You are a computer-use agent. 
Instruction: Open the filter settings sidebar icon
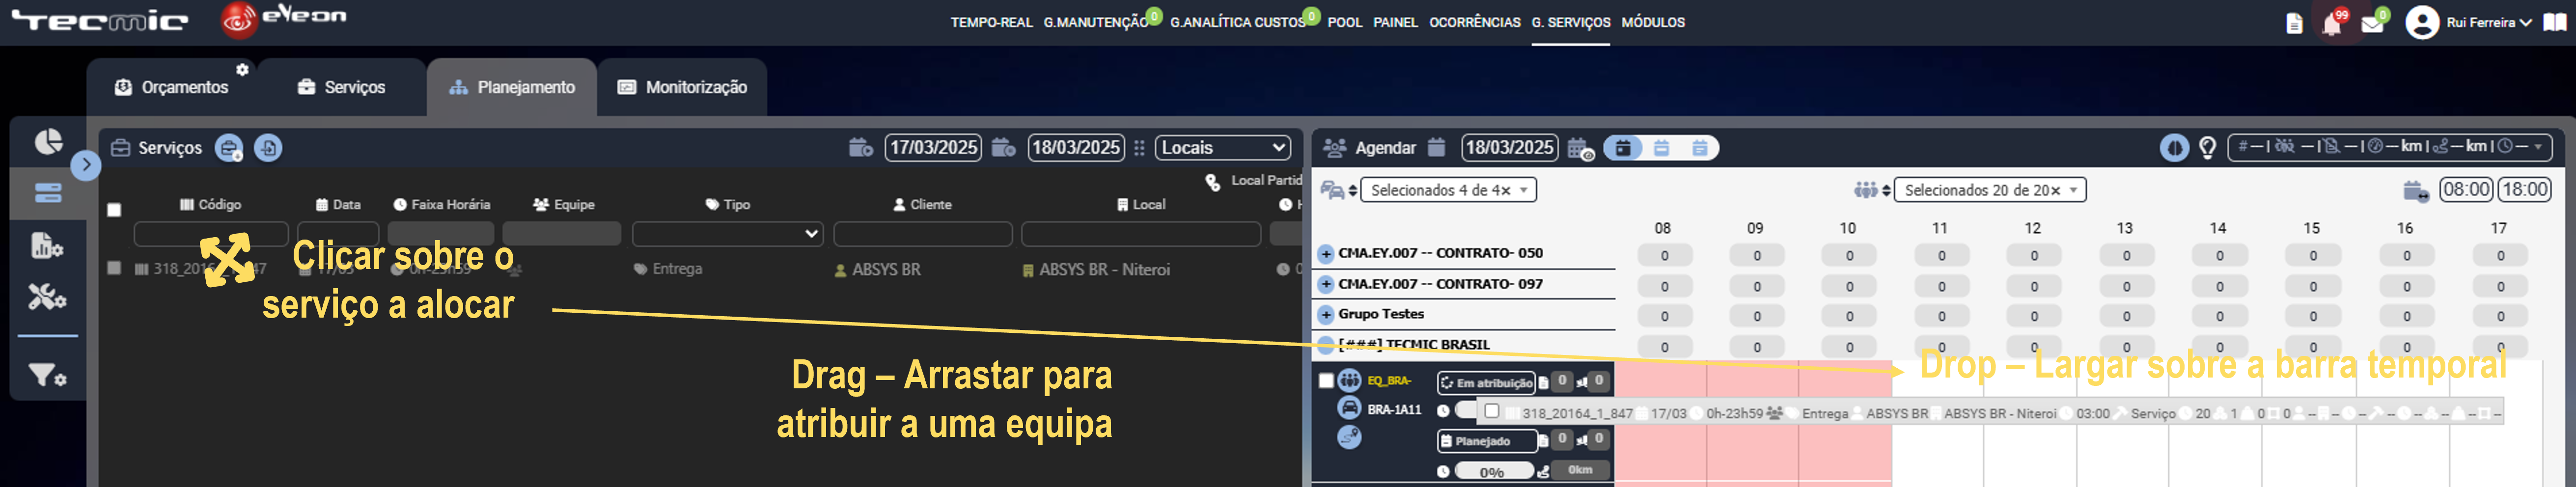pyautogui.click(x=47, y=376)
